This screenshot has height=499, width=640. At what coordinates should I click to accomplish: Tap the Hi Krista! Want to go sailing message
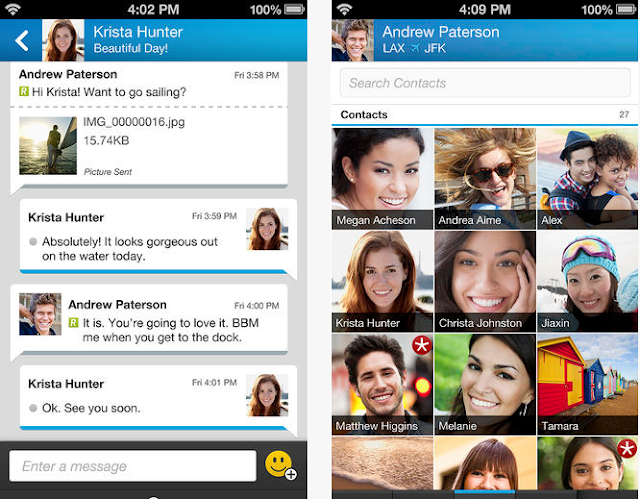tap(109, 92)
